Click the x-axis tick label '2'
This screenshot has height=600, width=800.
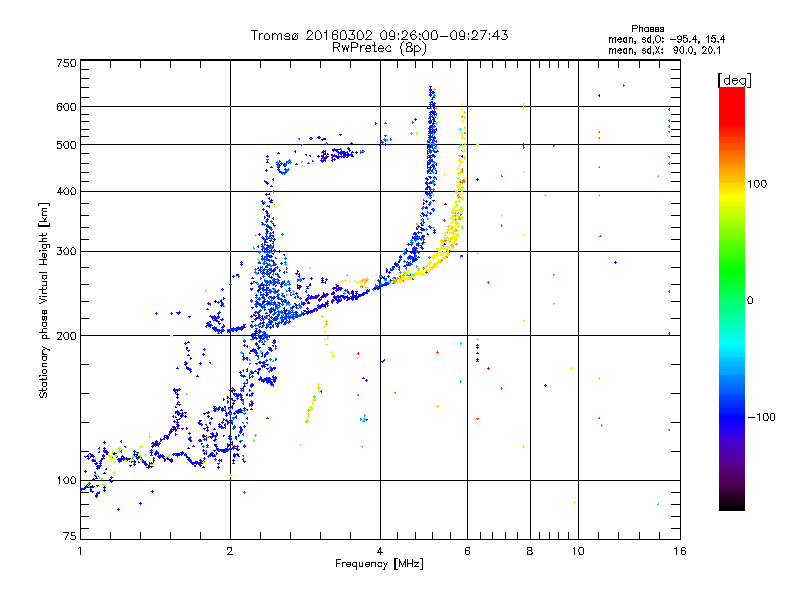tap(230, 551)
